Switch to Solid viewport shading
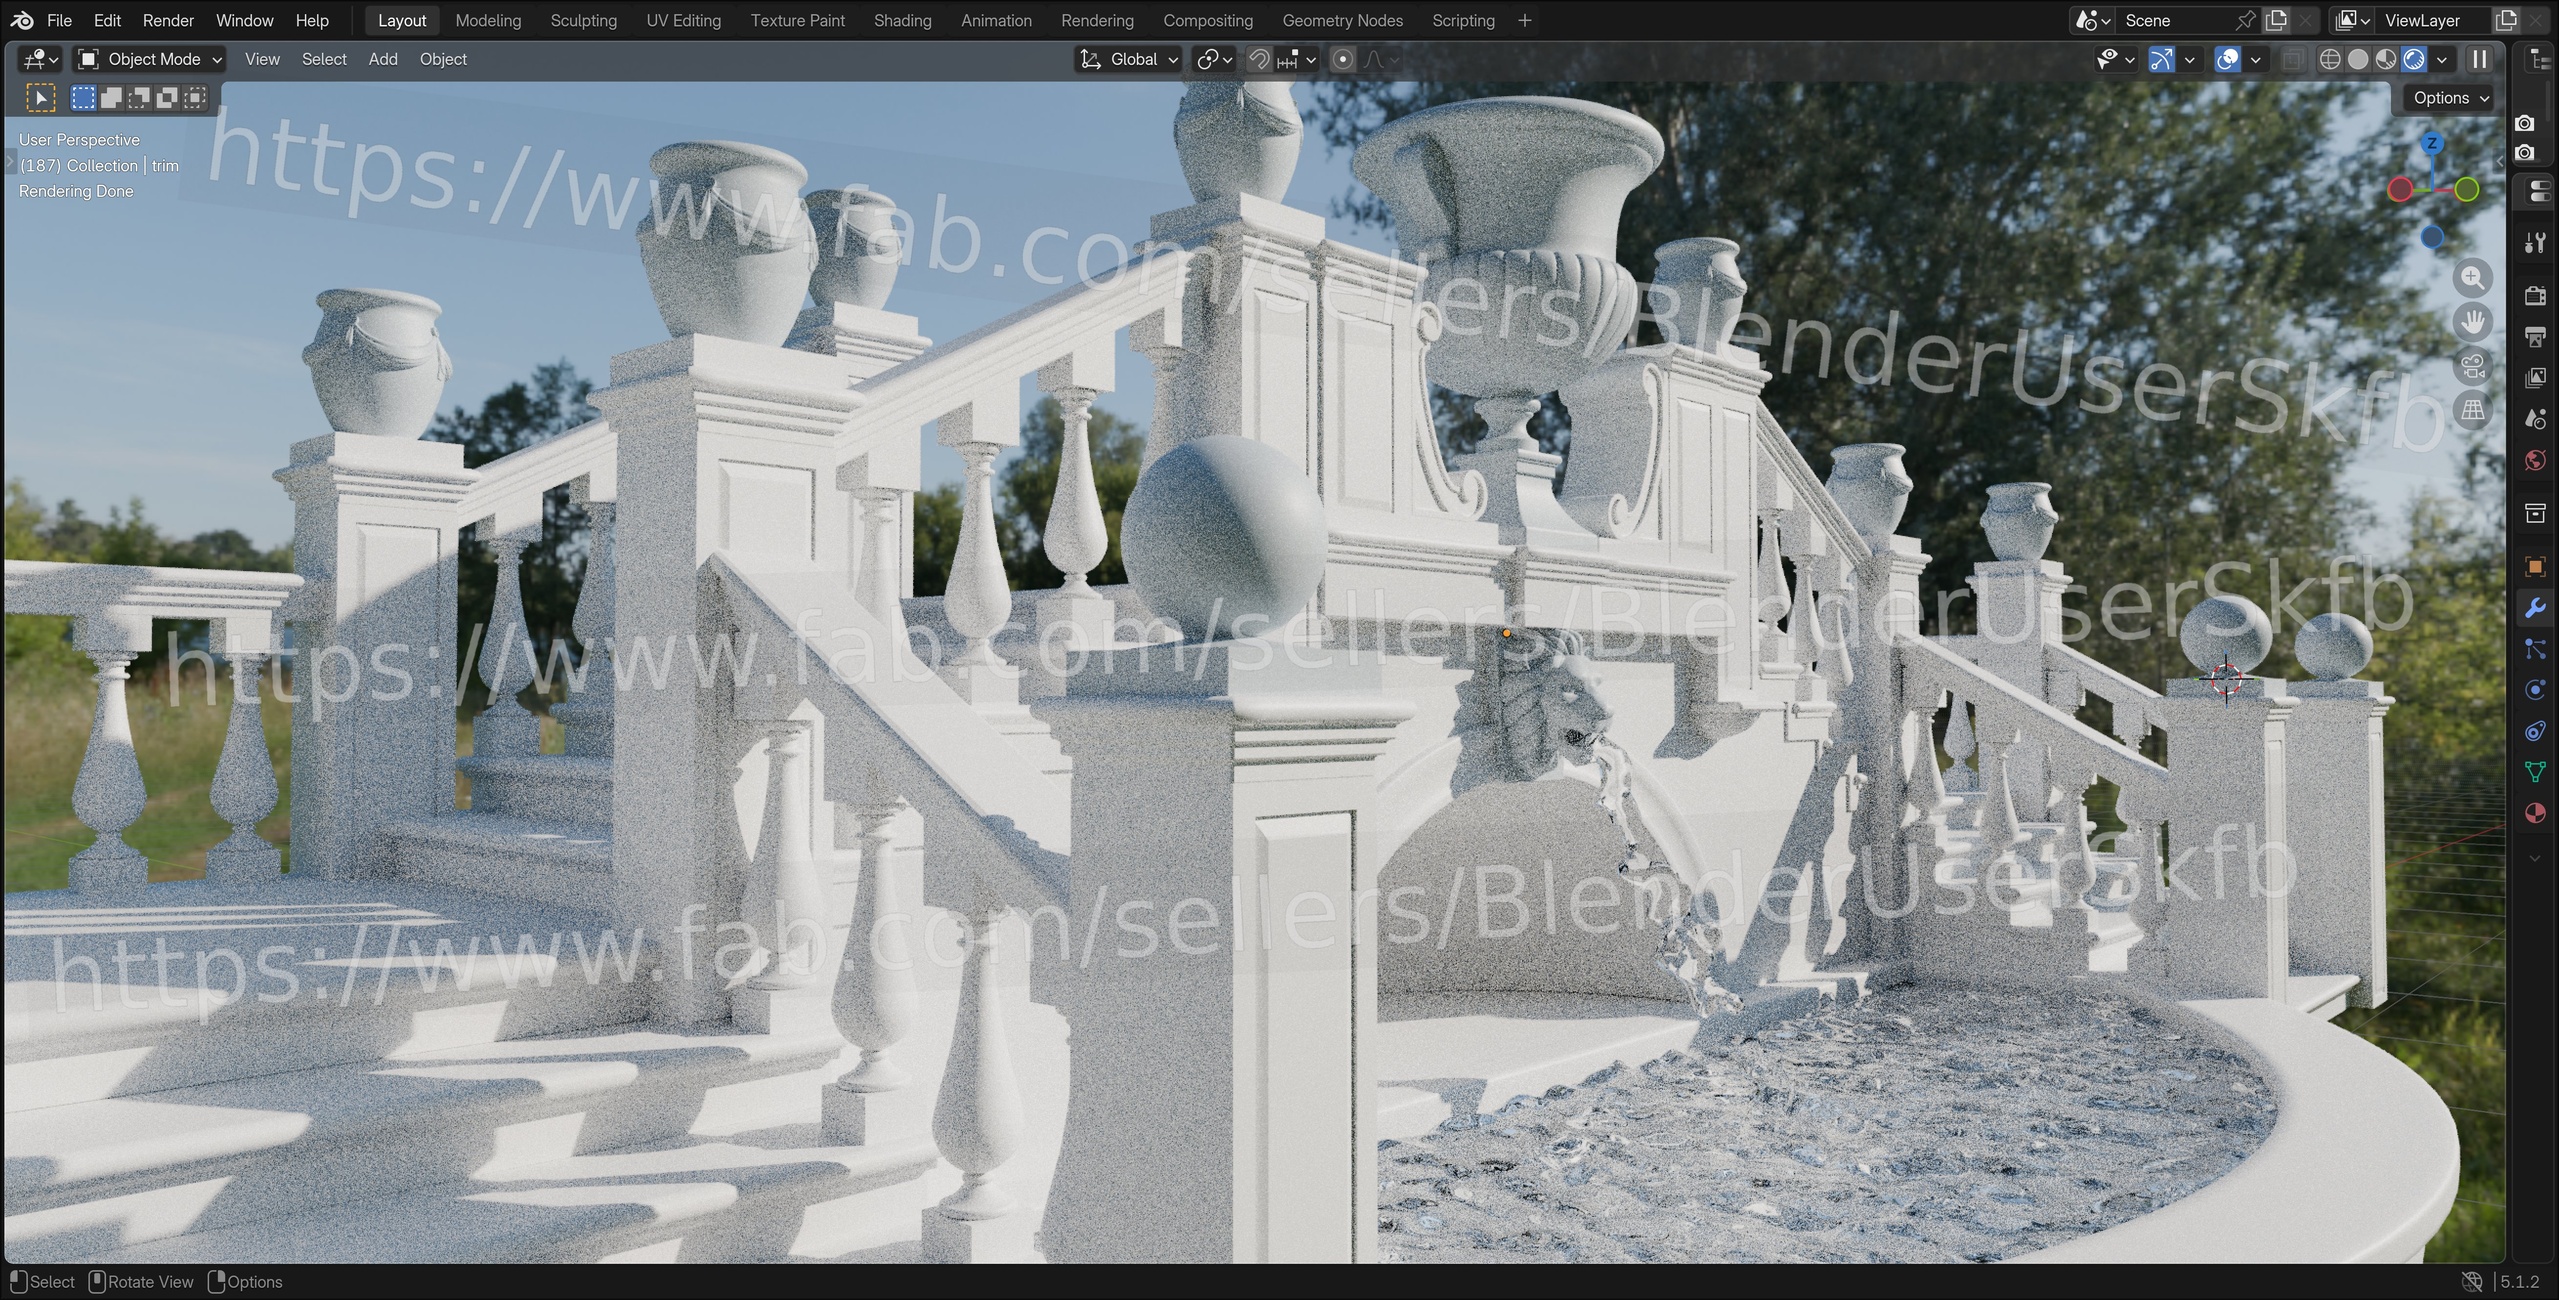Viewport: 2559px width, 1300px height. [2358, 60]
